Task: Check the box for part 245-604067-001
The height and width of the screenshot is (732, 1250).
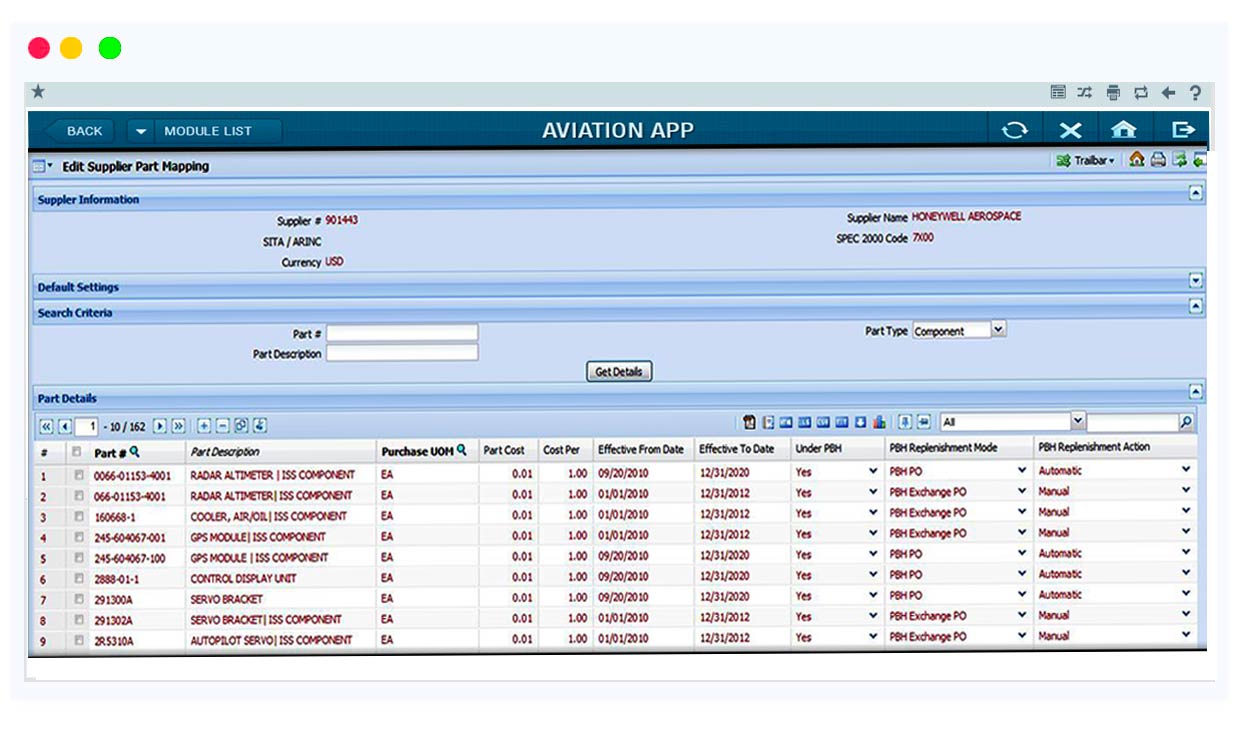Action: pos(79,537)
